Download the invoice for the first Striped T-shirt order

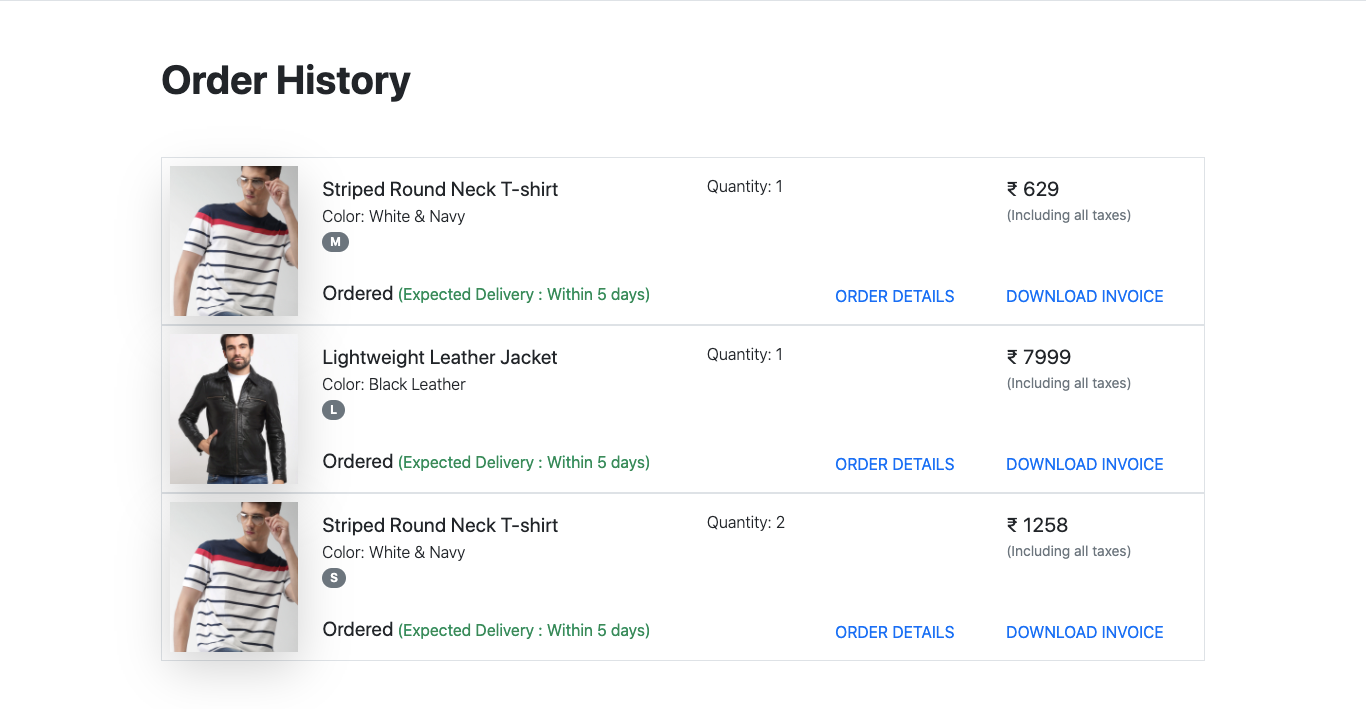coord(1084,296)
